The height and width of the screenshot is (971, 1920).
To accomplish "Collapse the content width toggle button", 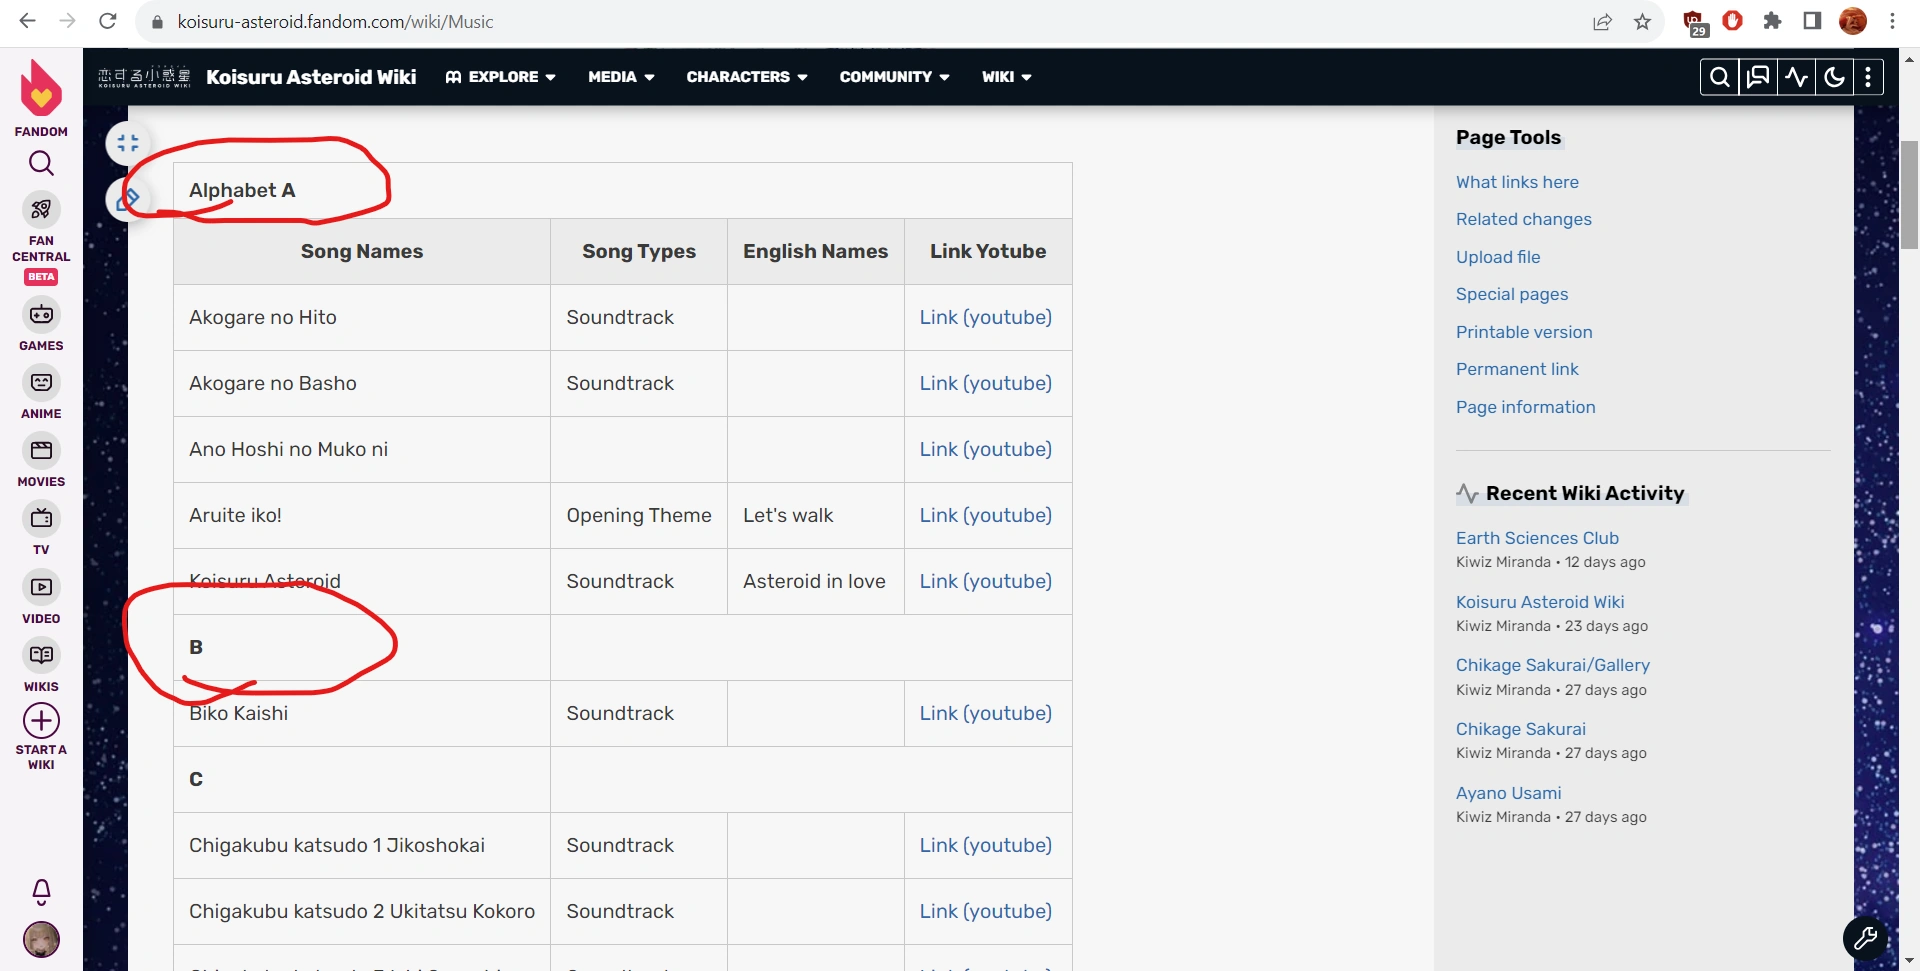I will 128,143.
